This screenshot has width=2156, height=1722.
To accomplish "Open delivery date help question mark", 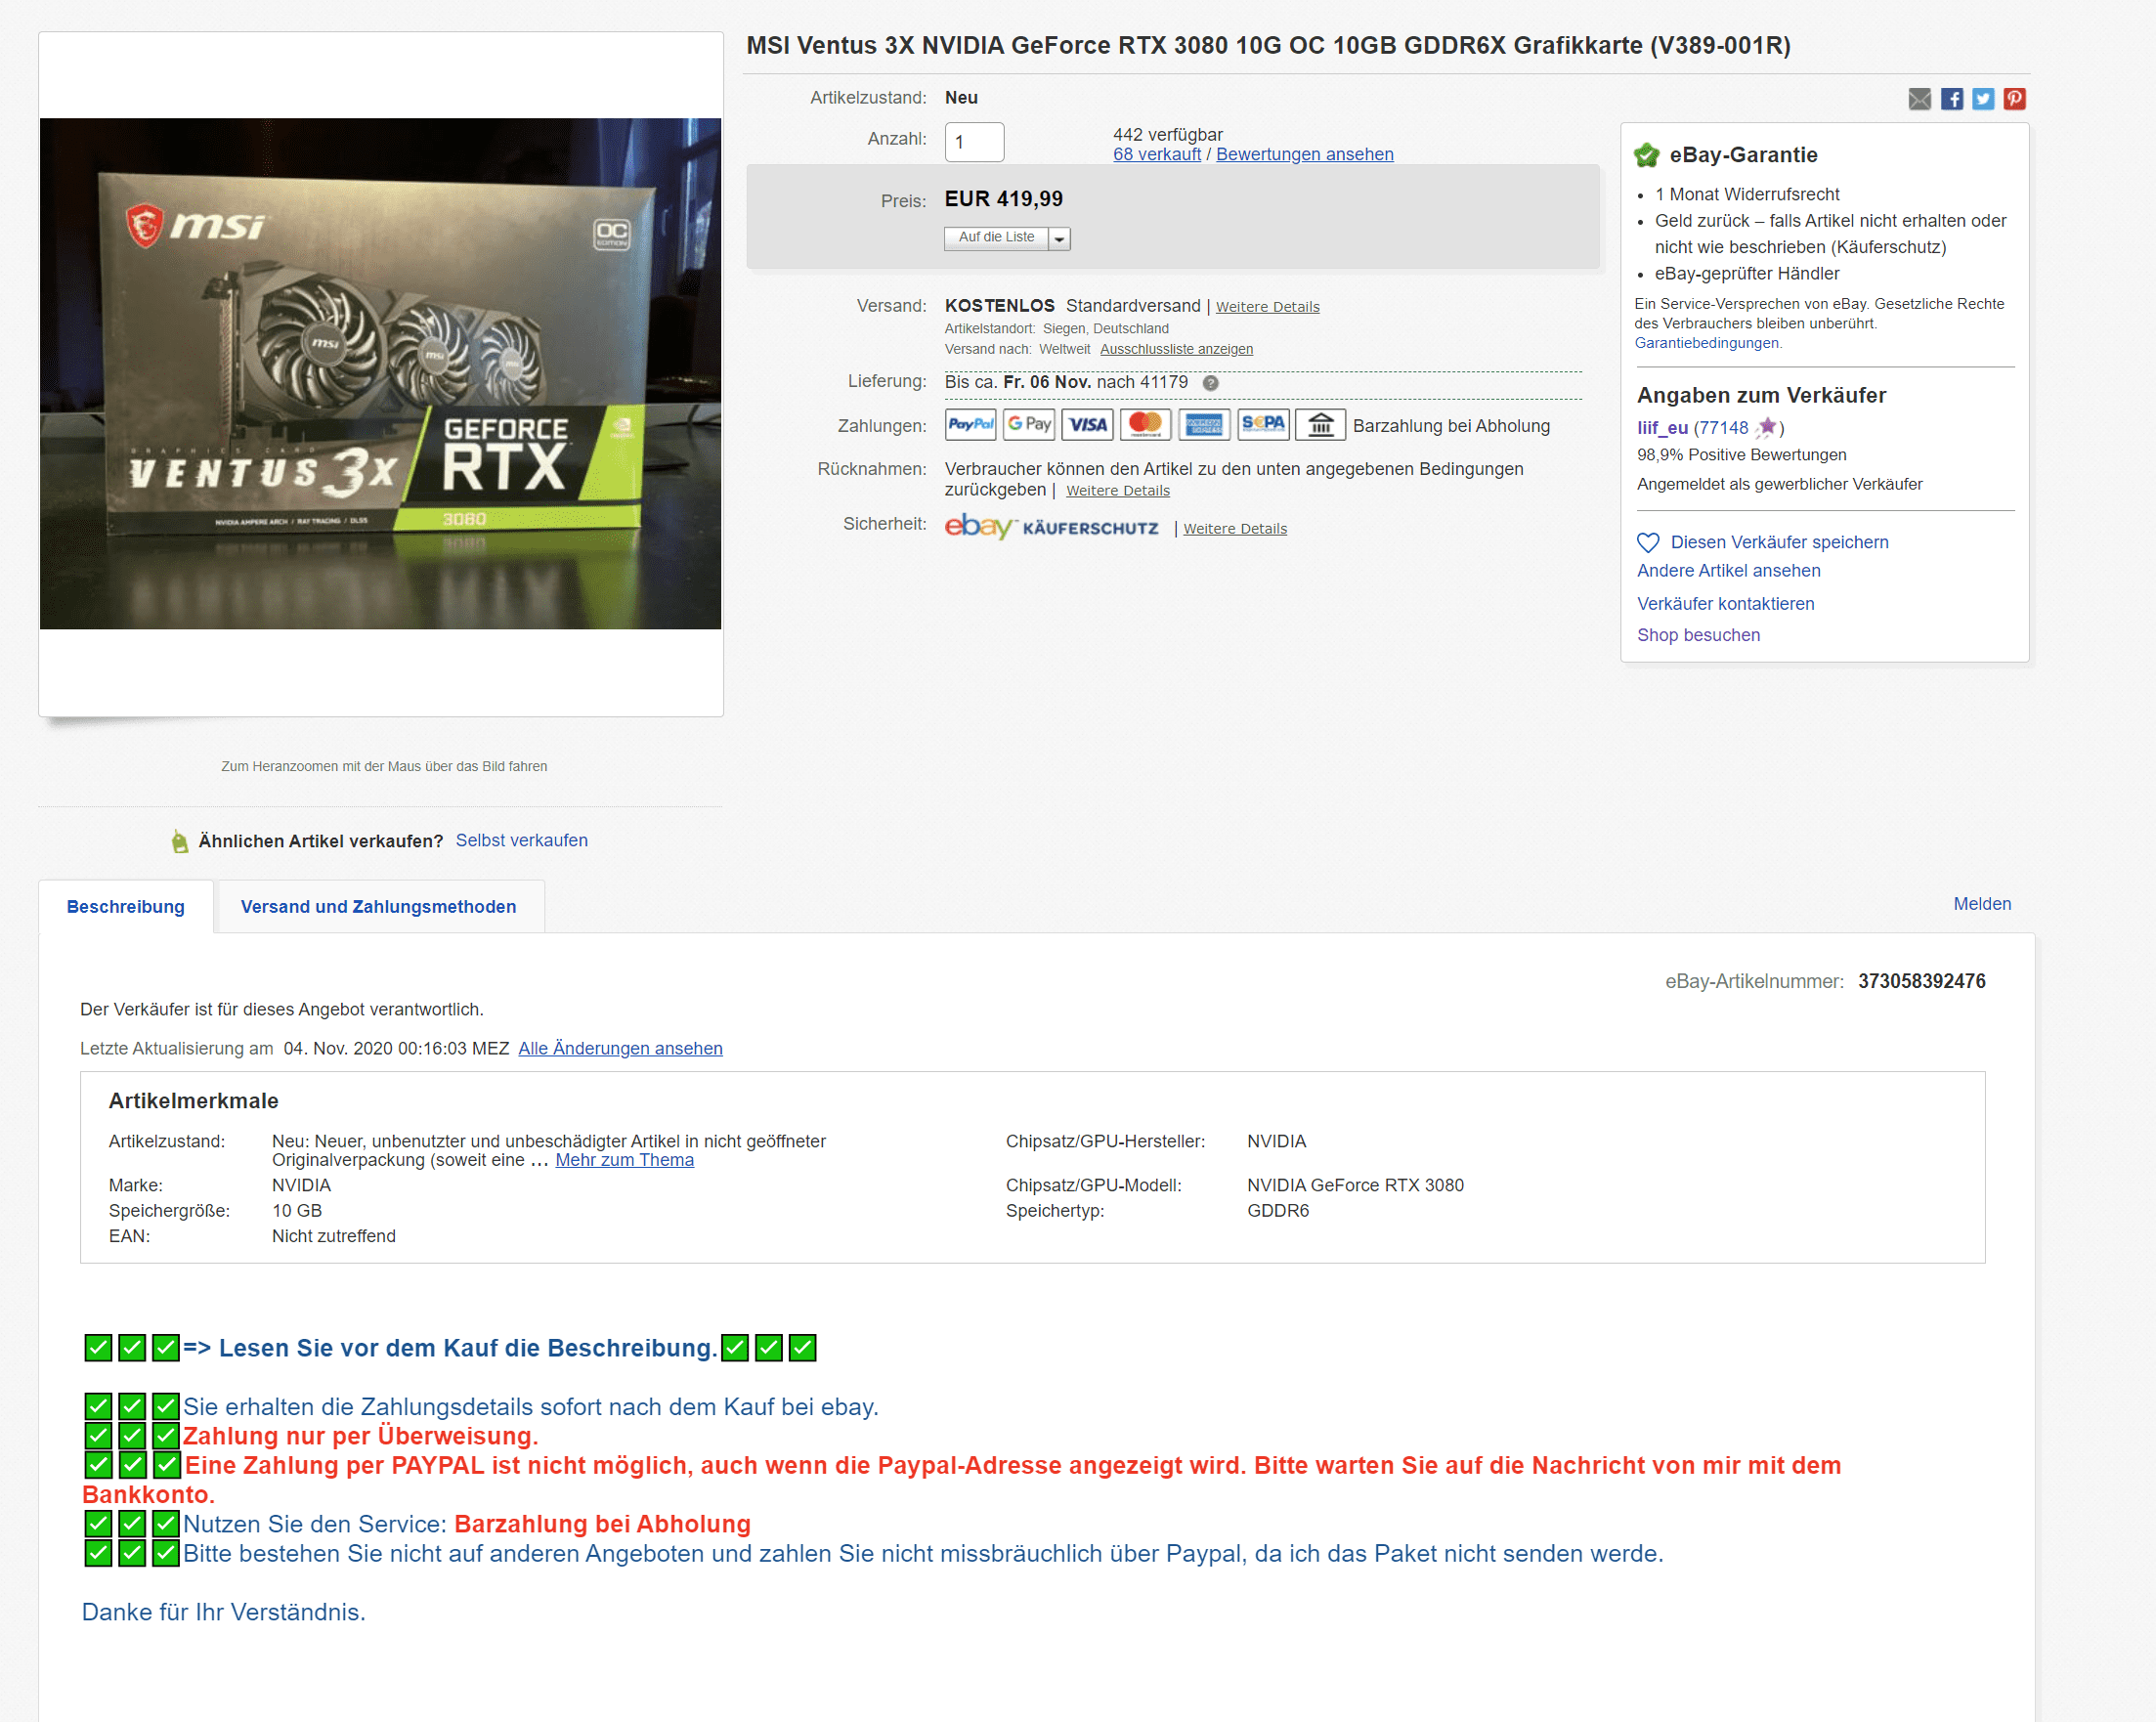I will (1210, 383).
